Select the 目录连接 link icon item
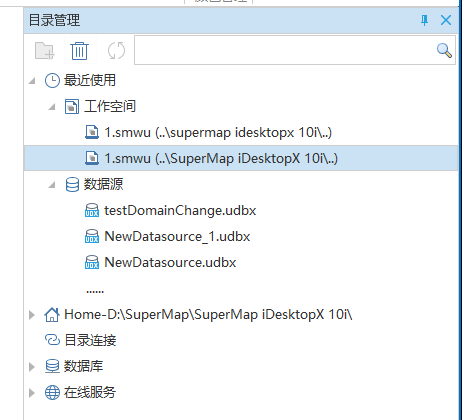The height and width of the screenshot is (420, 462). click(52, 340)
